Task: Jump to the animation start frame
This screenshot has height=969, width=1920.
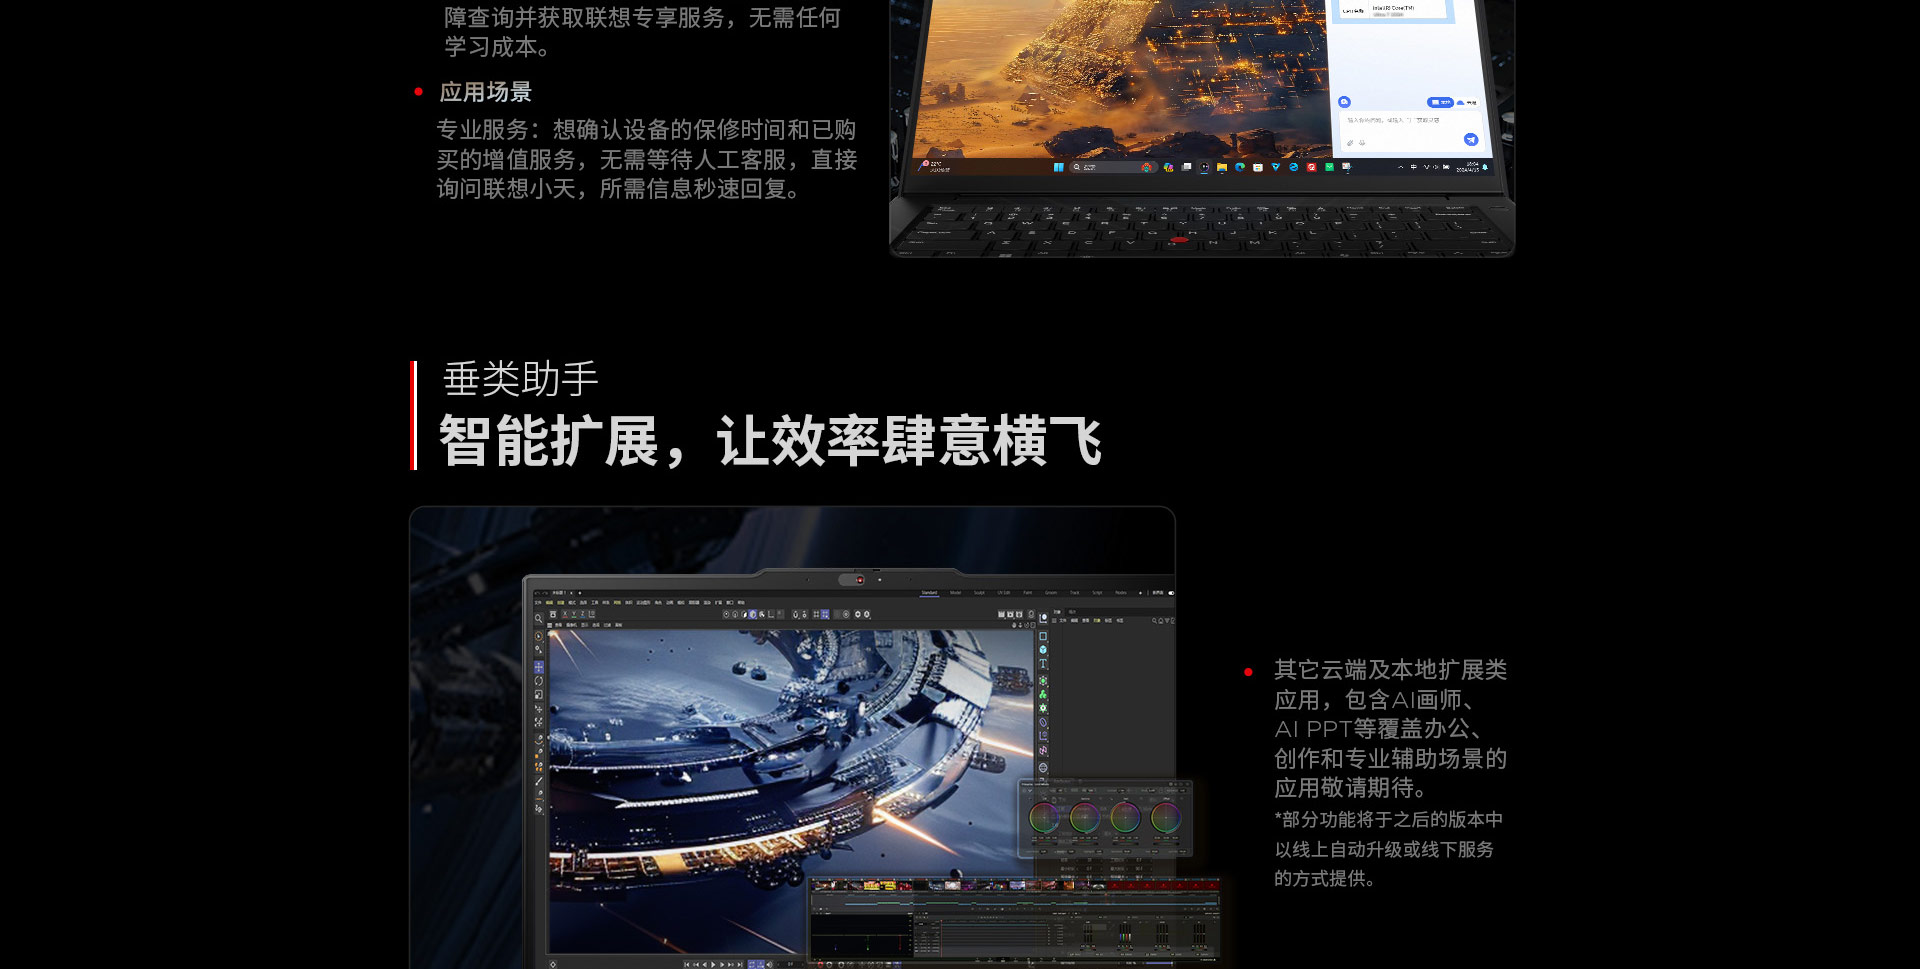Action: tap(686, 964)
